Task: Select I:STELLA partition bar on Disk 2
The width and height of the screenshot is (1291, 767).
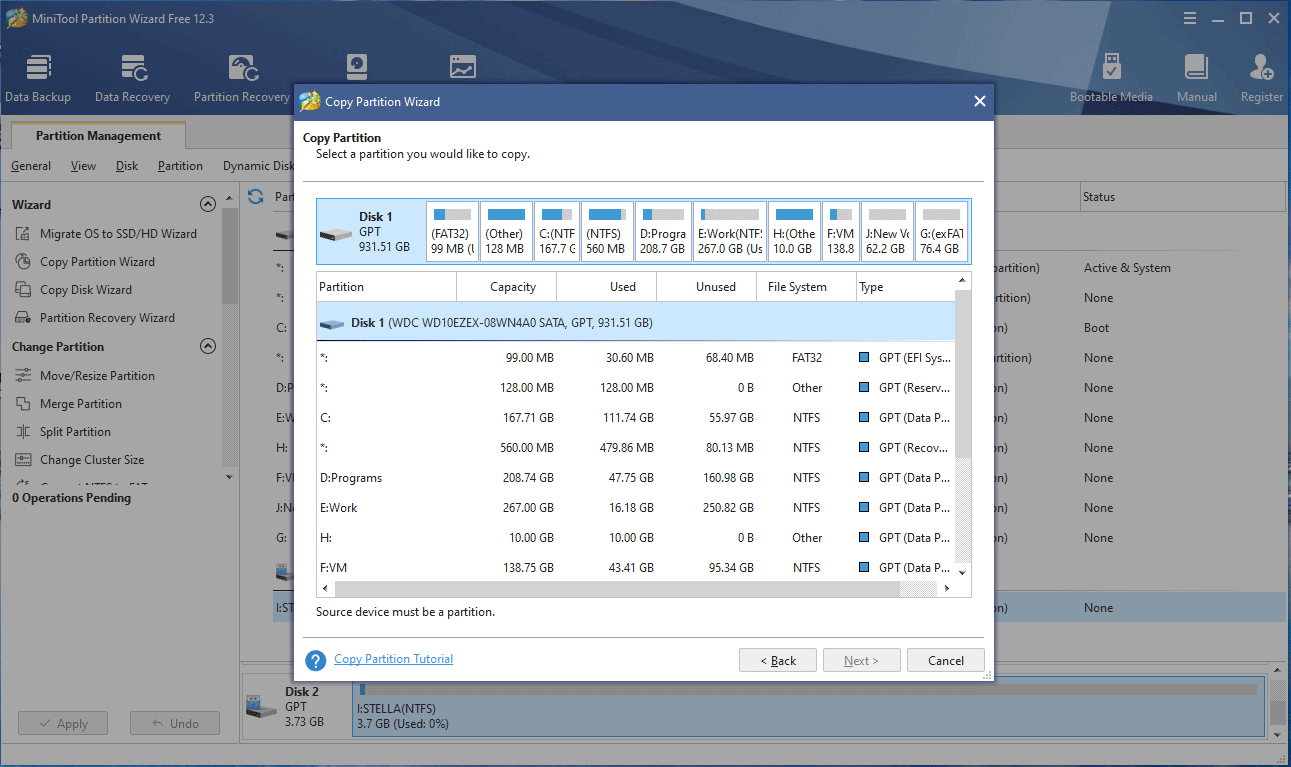Action: [808, 707]
